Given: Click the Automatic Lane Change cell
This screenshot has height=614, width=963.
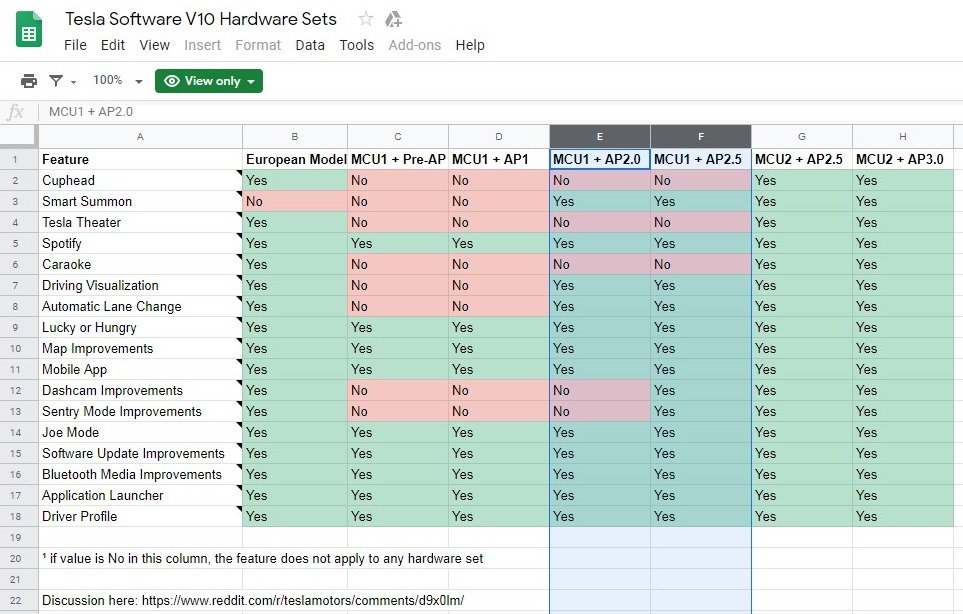Looking at the screenshot, I should tap(140, 306).
